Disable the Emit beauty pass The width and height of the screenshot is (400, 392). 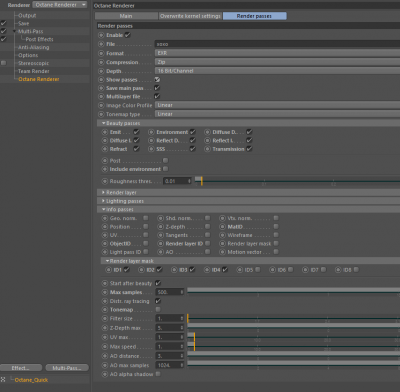coord(136,132)
